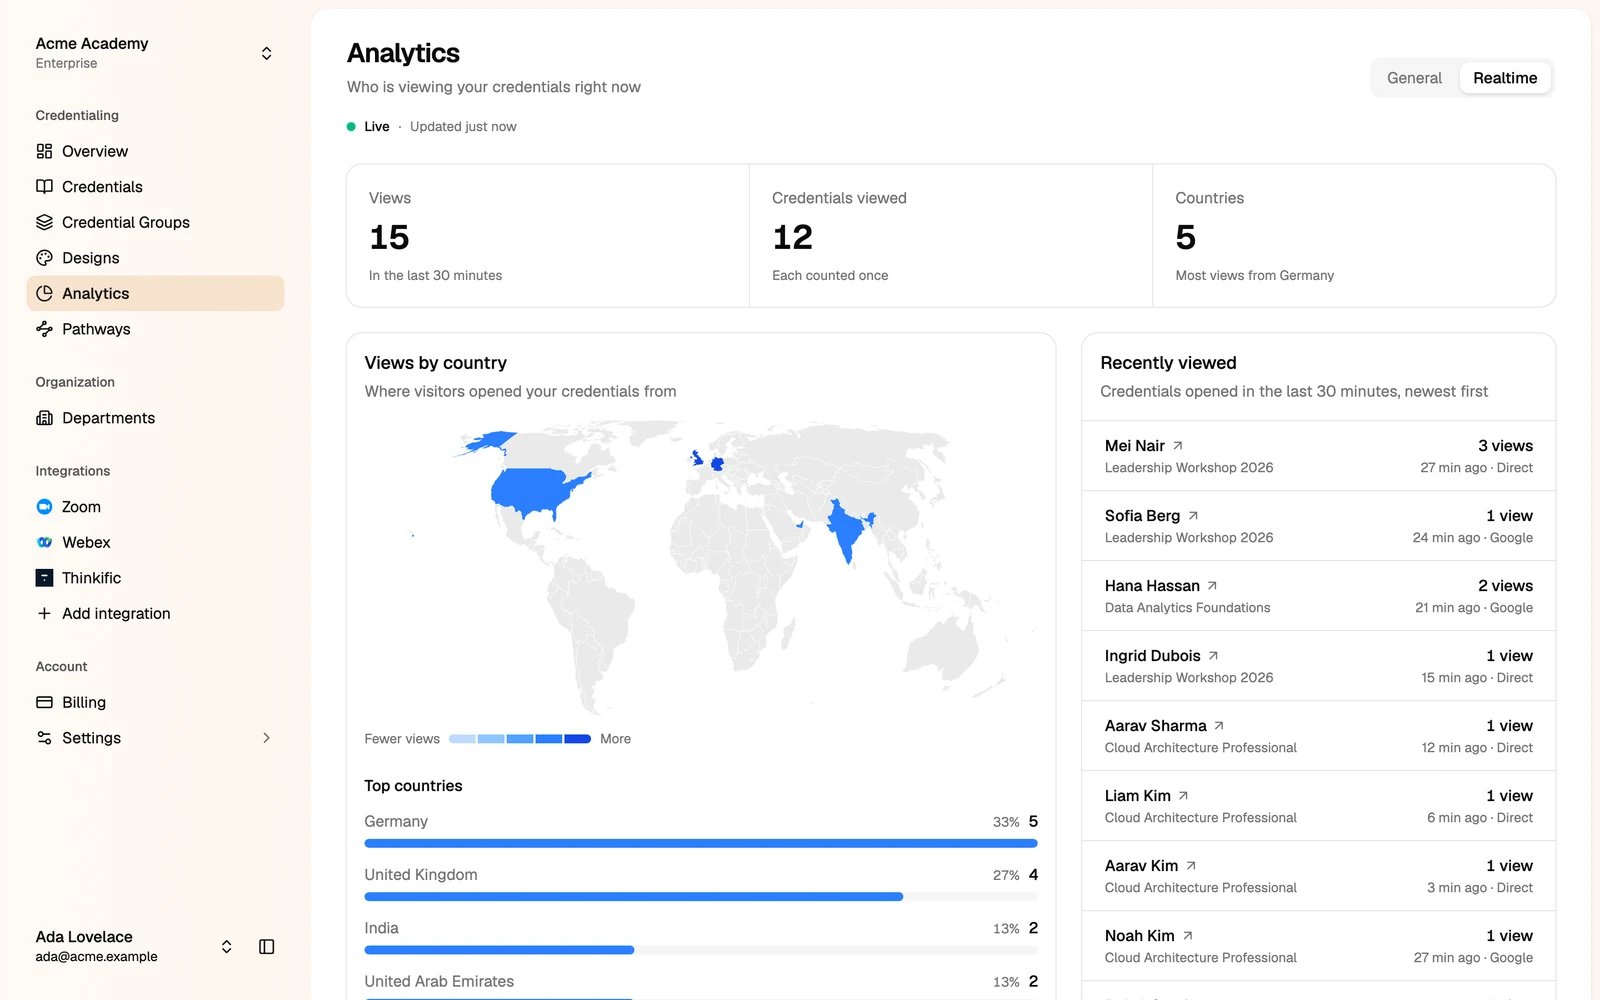Click the Views count card
1600x1000 pixels.
(548, 236)
